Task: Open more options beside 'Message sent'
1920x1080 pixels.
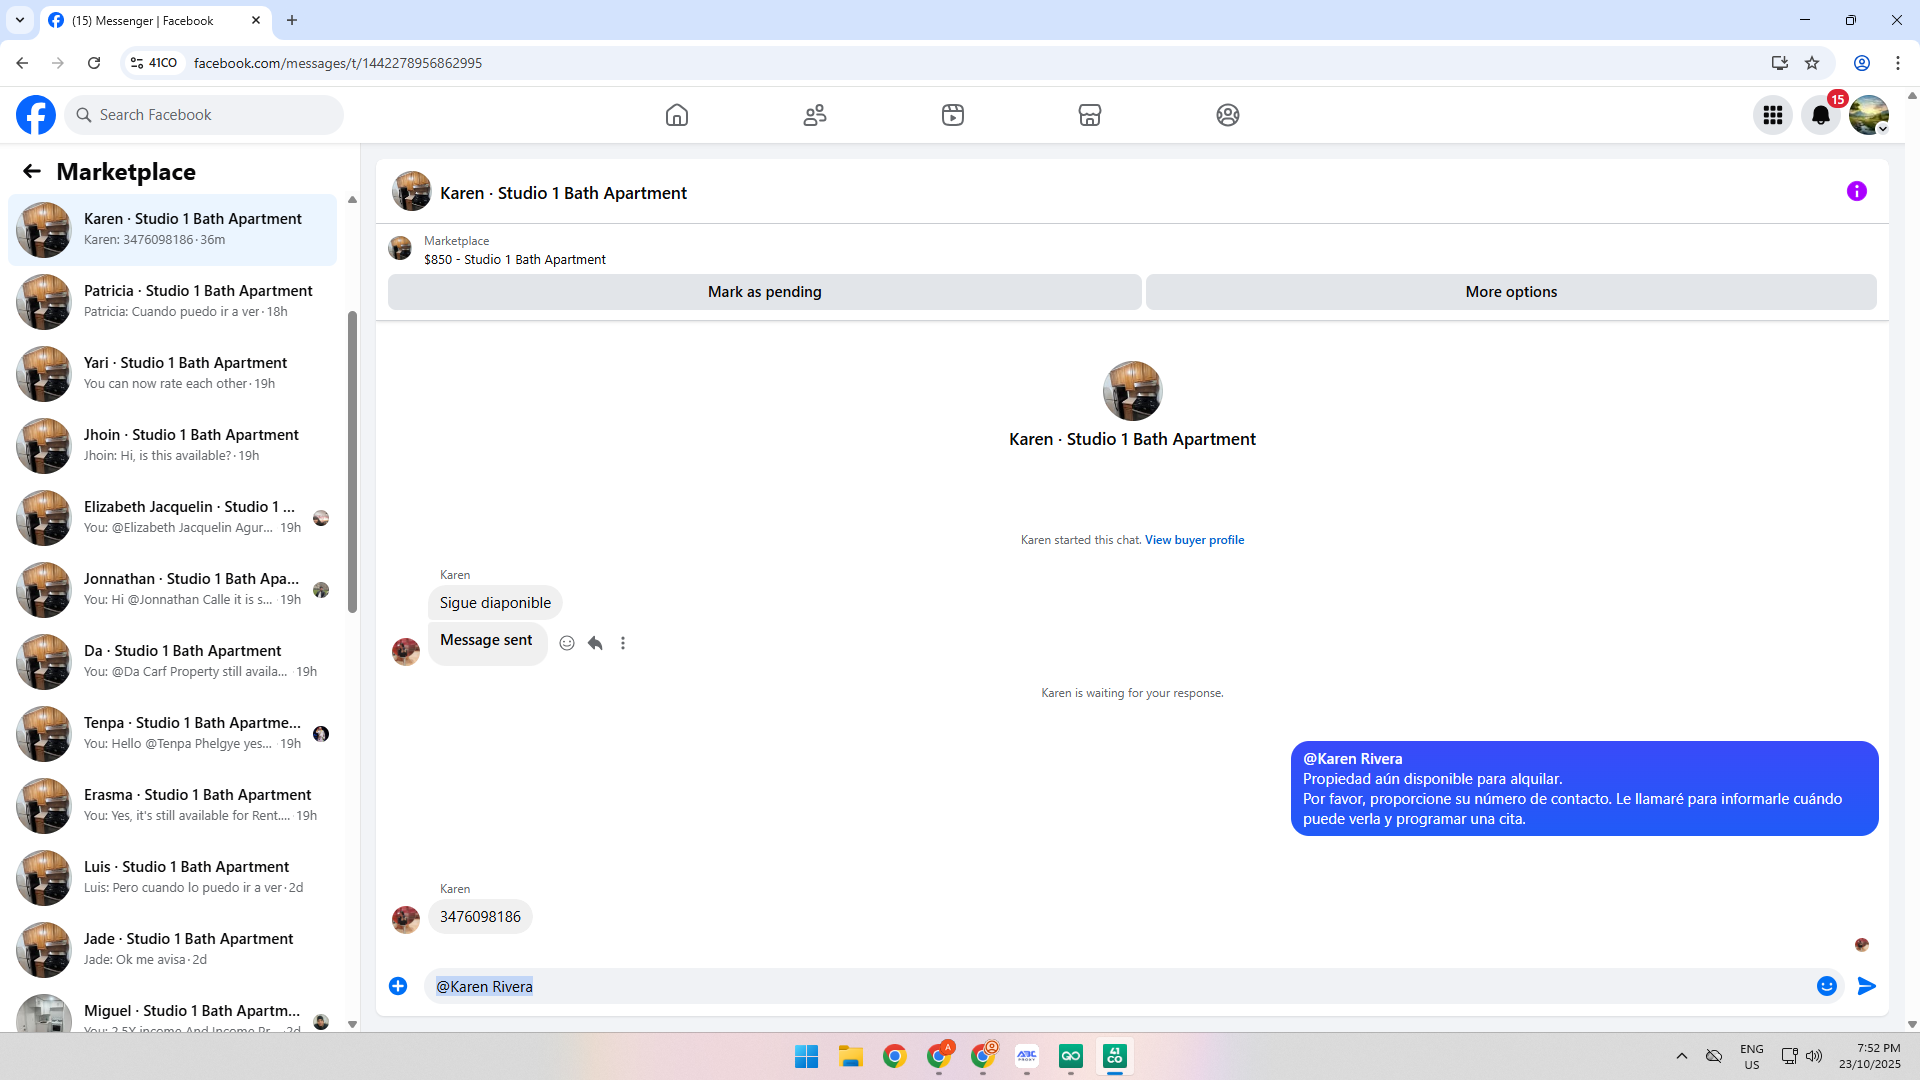Action: click(623, 643)
